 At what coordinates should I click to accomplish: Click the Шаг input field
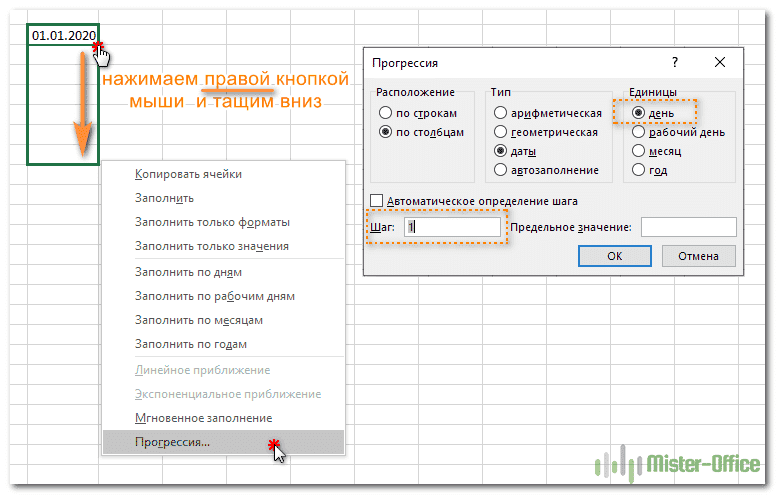point(452,228)
